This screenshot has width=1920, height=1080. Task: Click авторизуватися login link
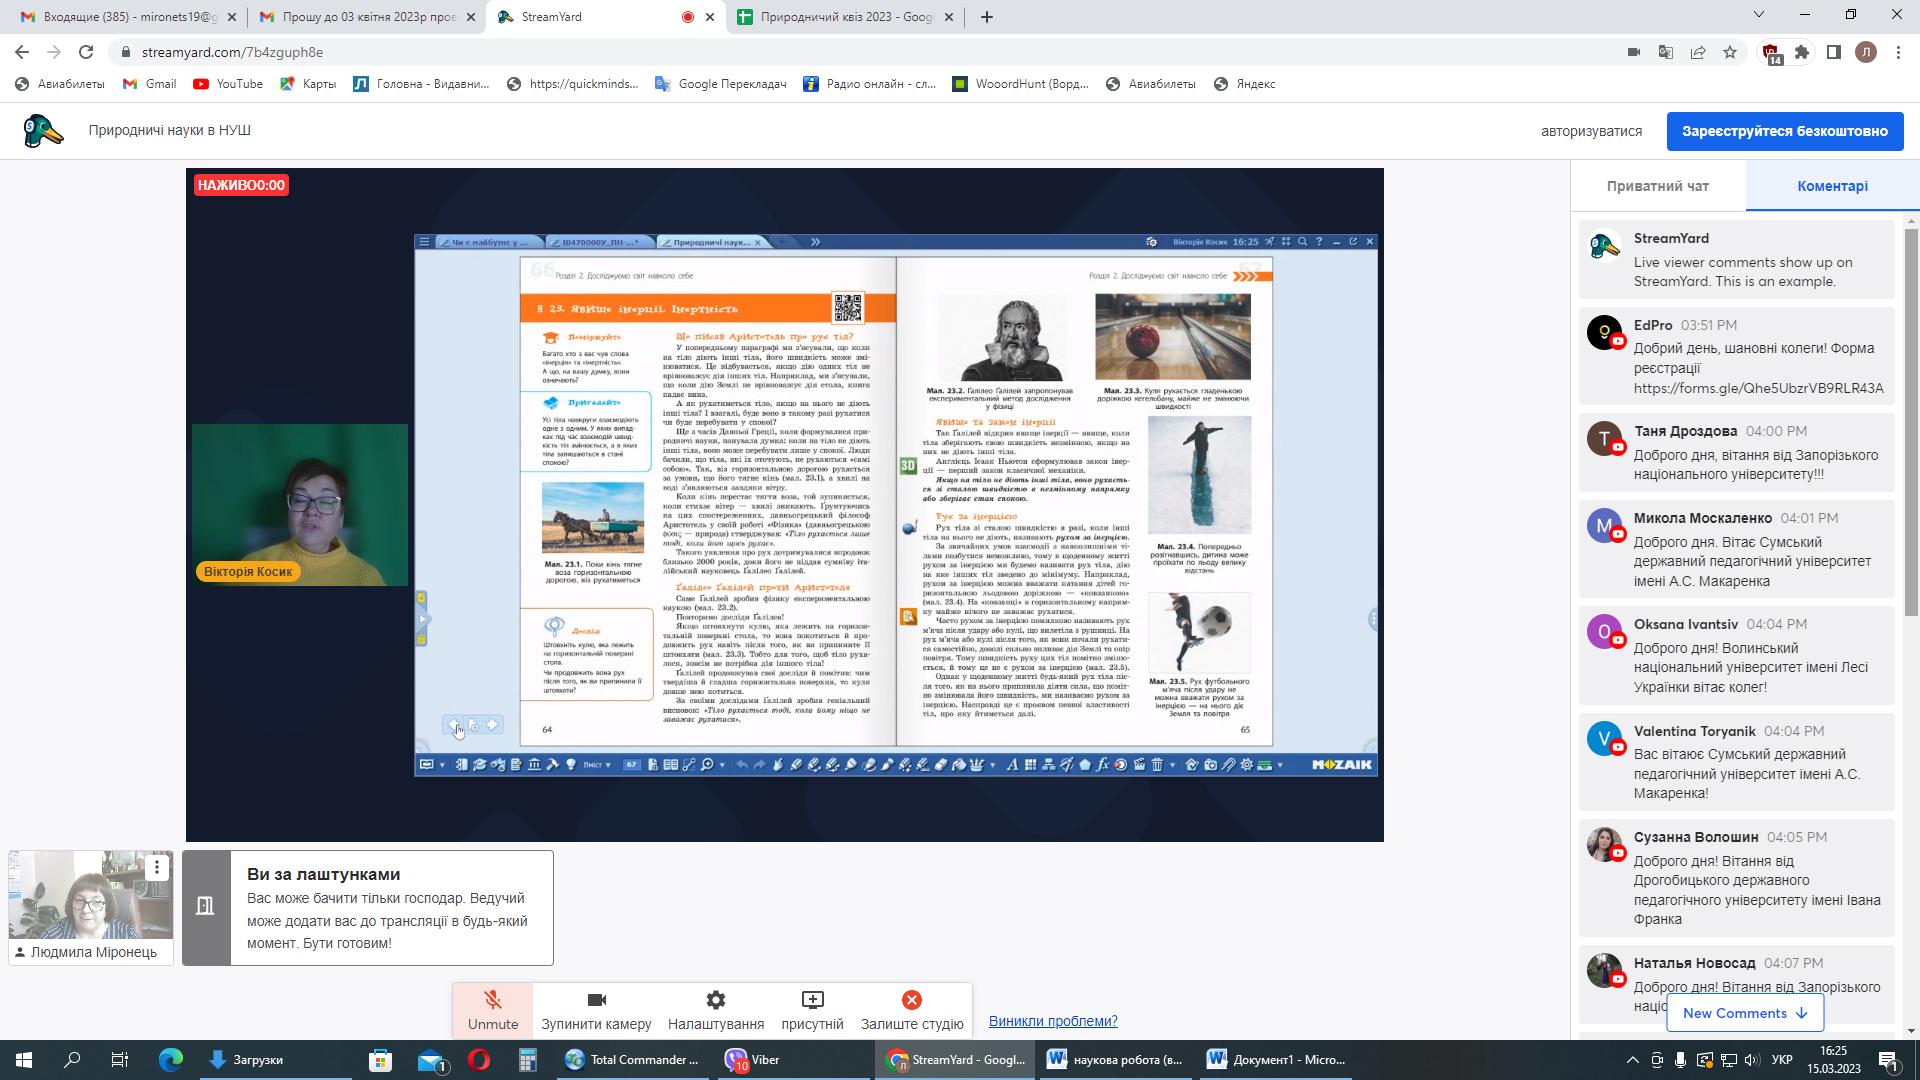click(x=1591, y=131)
